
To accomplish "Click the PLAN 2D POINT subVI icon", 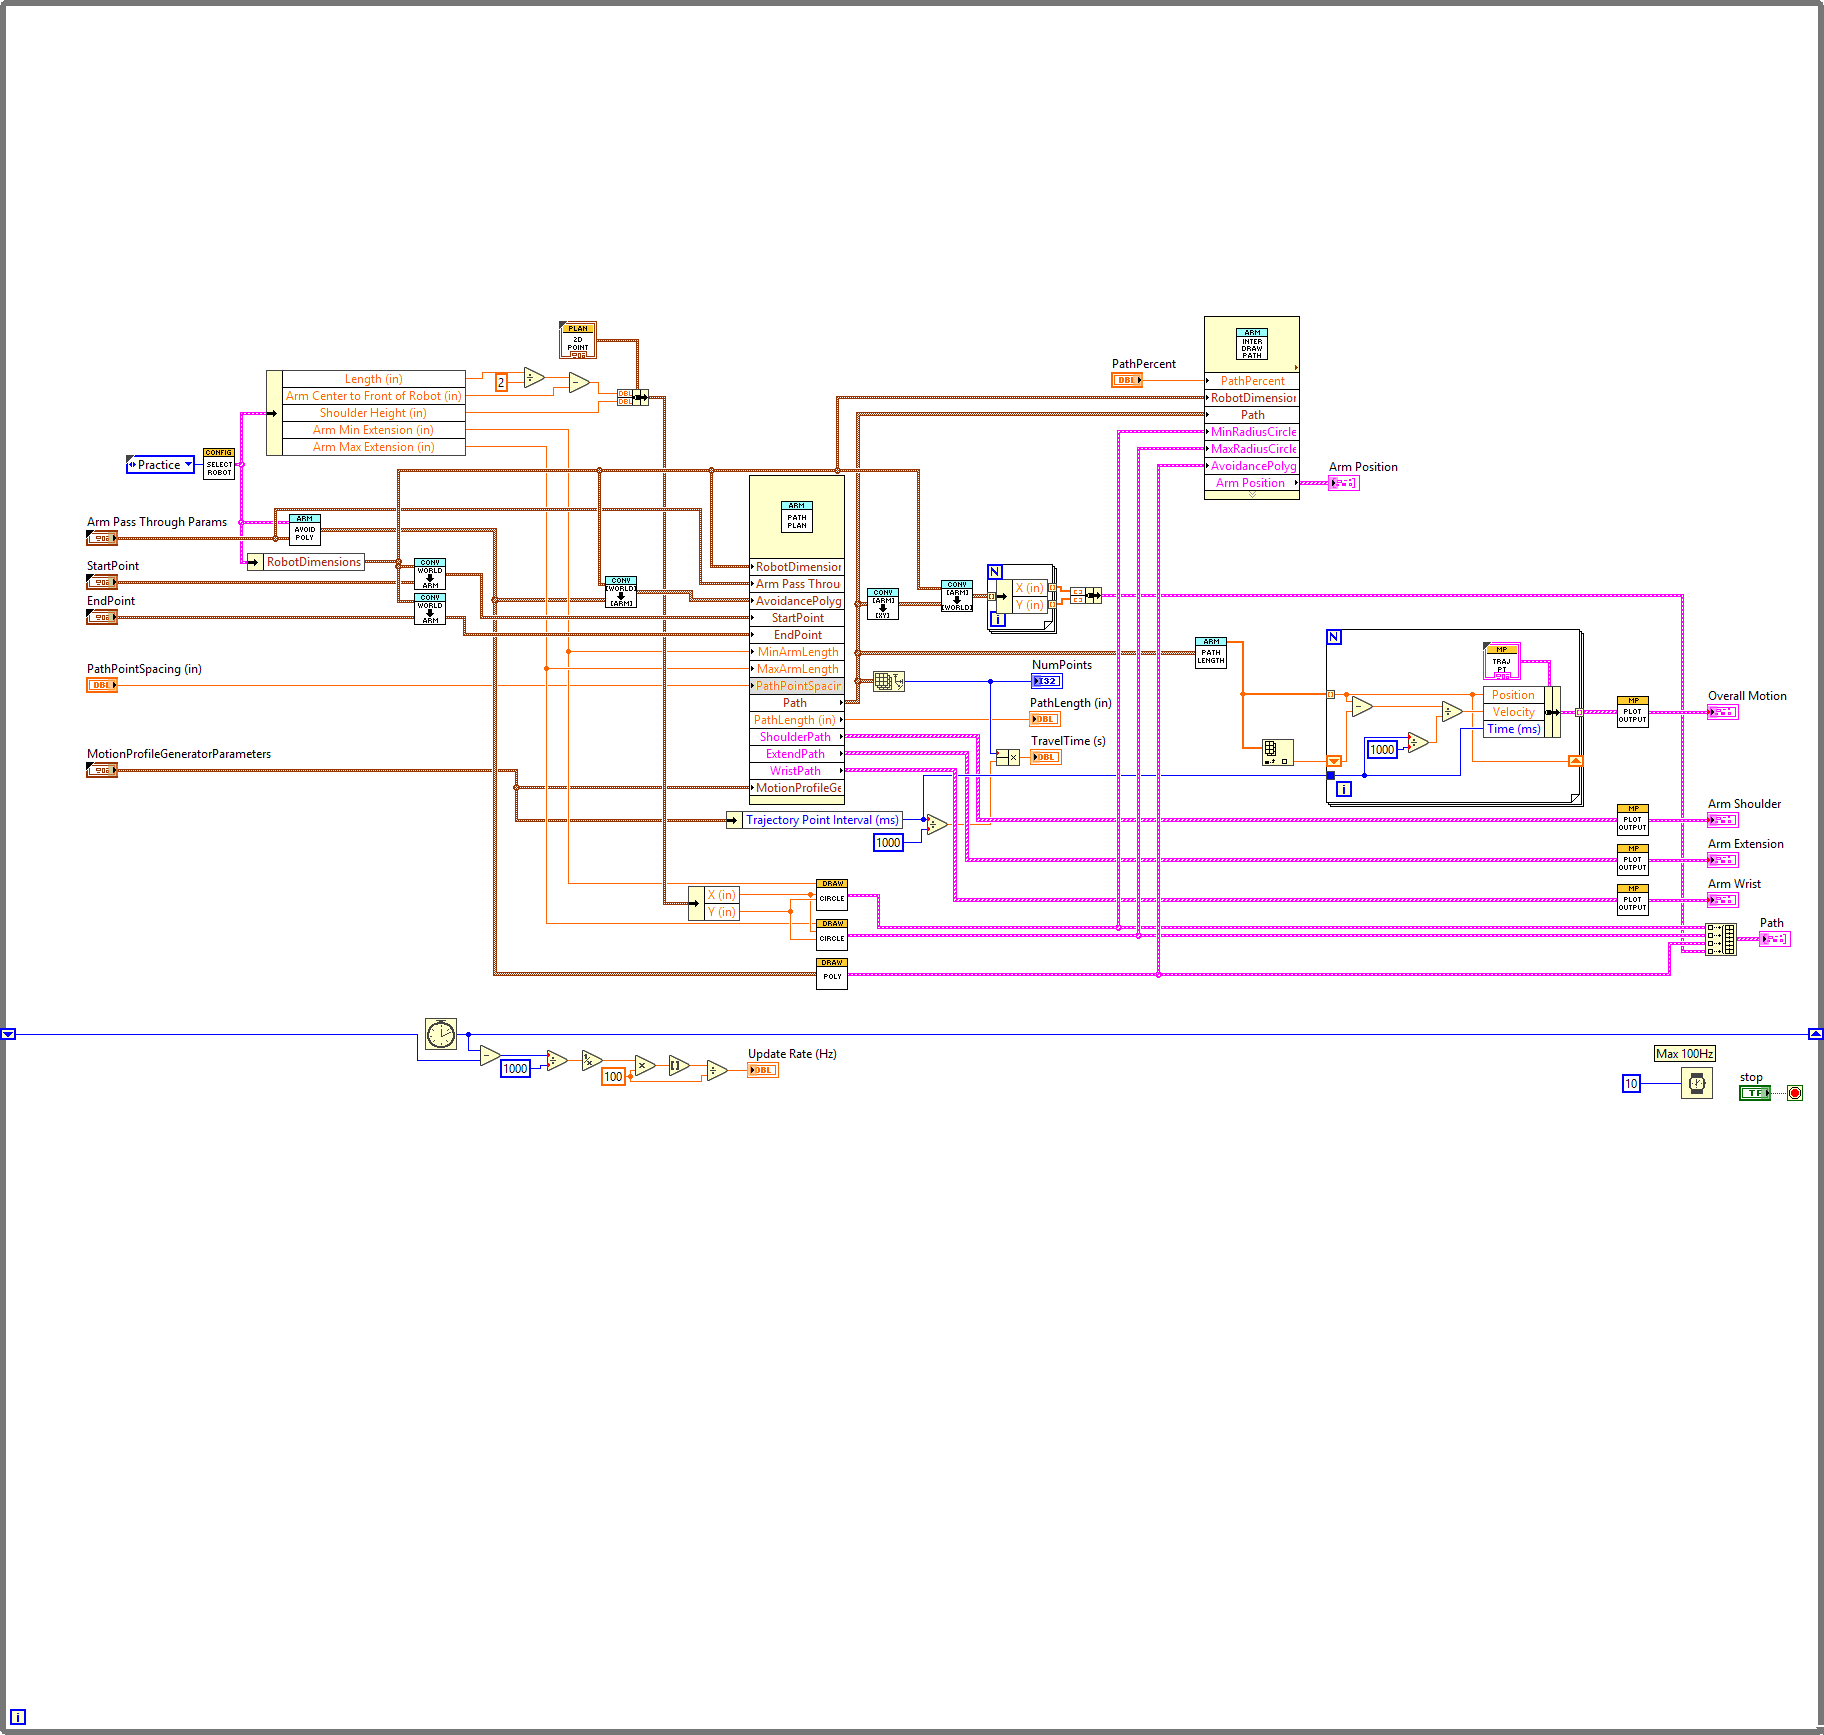I will (577, 339).
